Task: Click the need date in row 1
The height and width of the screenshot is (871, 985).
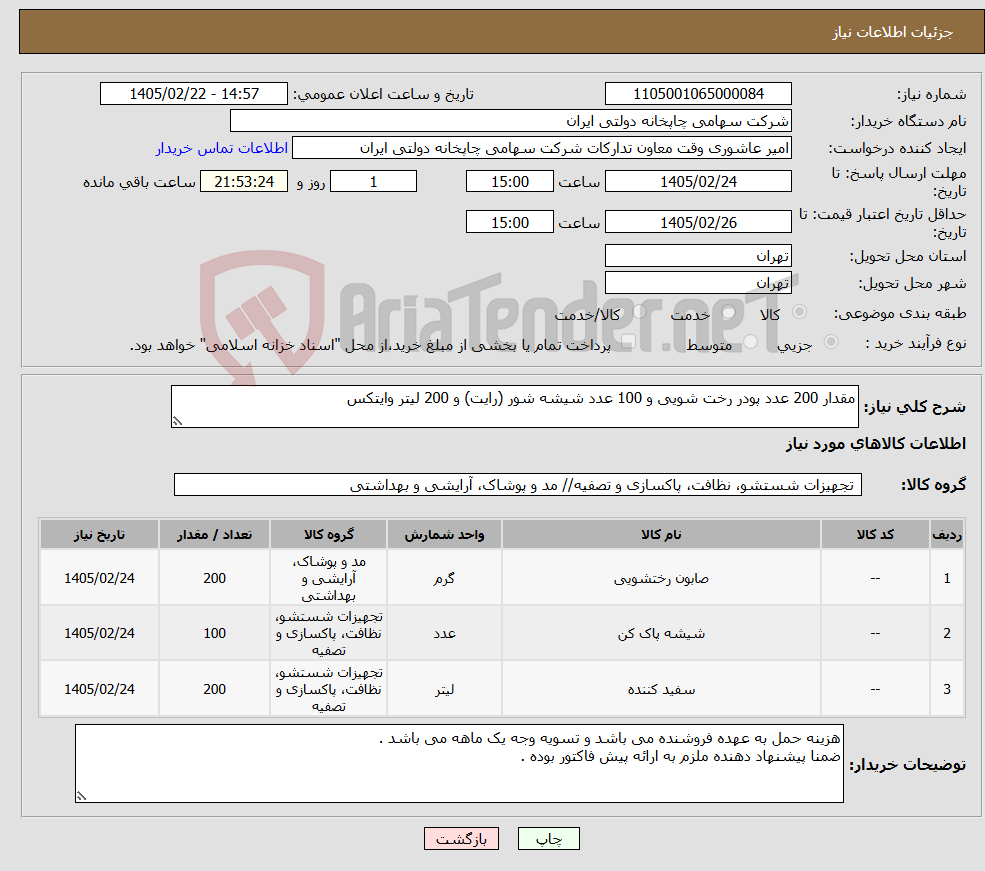Action: coord(99,578)
